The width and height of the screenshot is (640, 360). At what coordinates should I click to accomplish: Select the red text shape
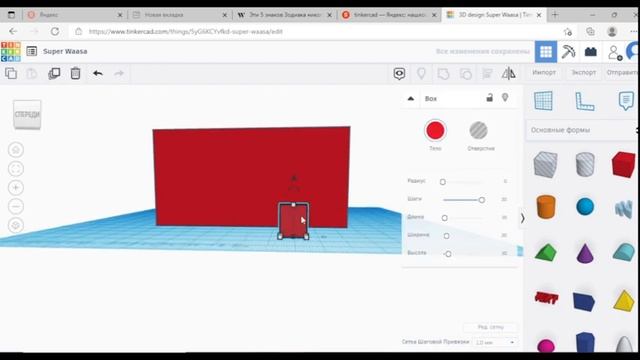point(546,298)
